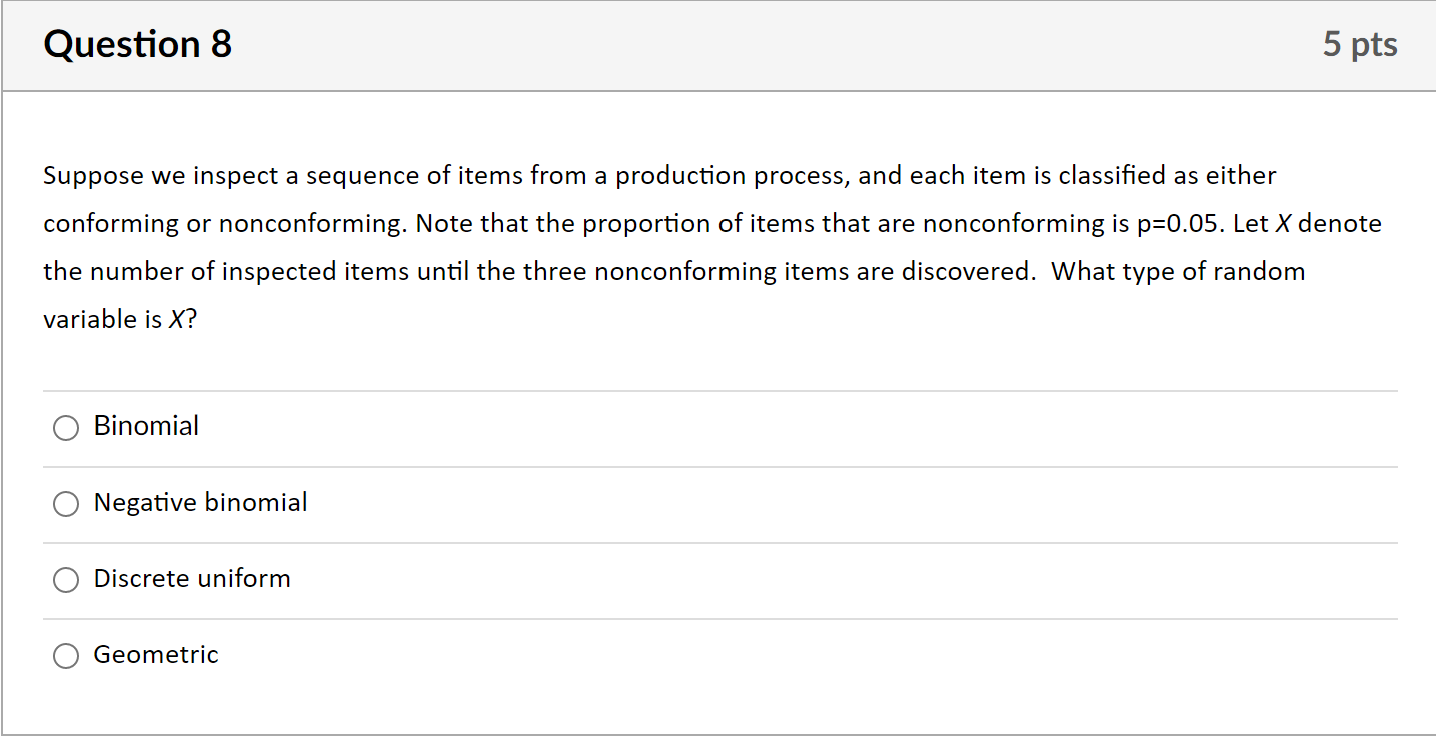Image resolution: width=1436 pixels, height=739 pixels.
Task: Select the Discrete uniform radio button
Action: tap(65, 580)
